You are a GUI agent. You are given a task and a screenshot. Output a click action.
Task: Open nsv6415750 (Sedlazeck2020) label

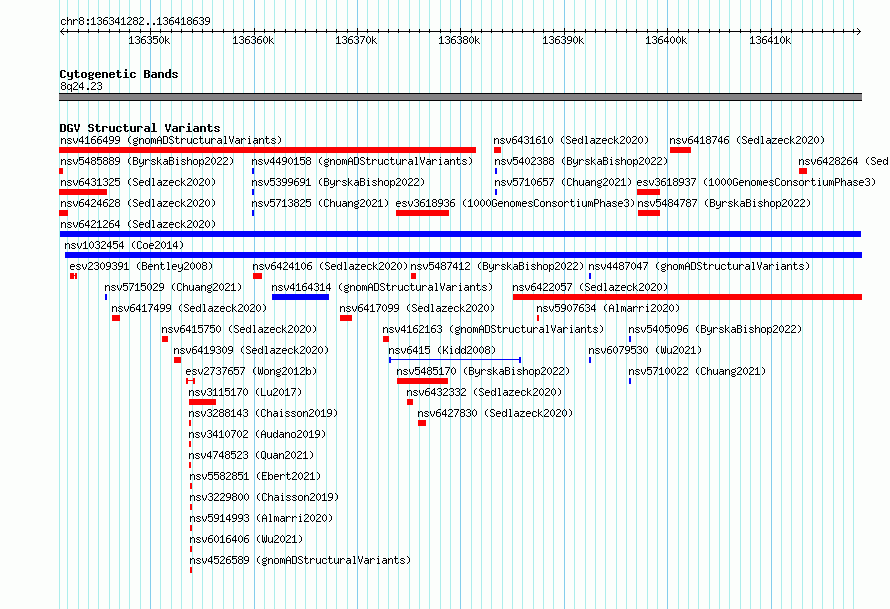[x=239, y=329]
